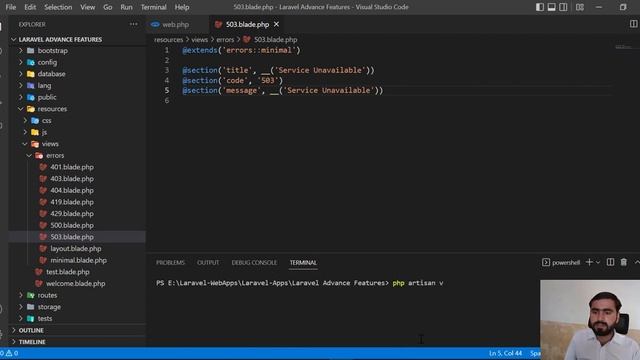
Task: Open Customize Layout icon
Action: pos(580,7)
